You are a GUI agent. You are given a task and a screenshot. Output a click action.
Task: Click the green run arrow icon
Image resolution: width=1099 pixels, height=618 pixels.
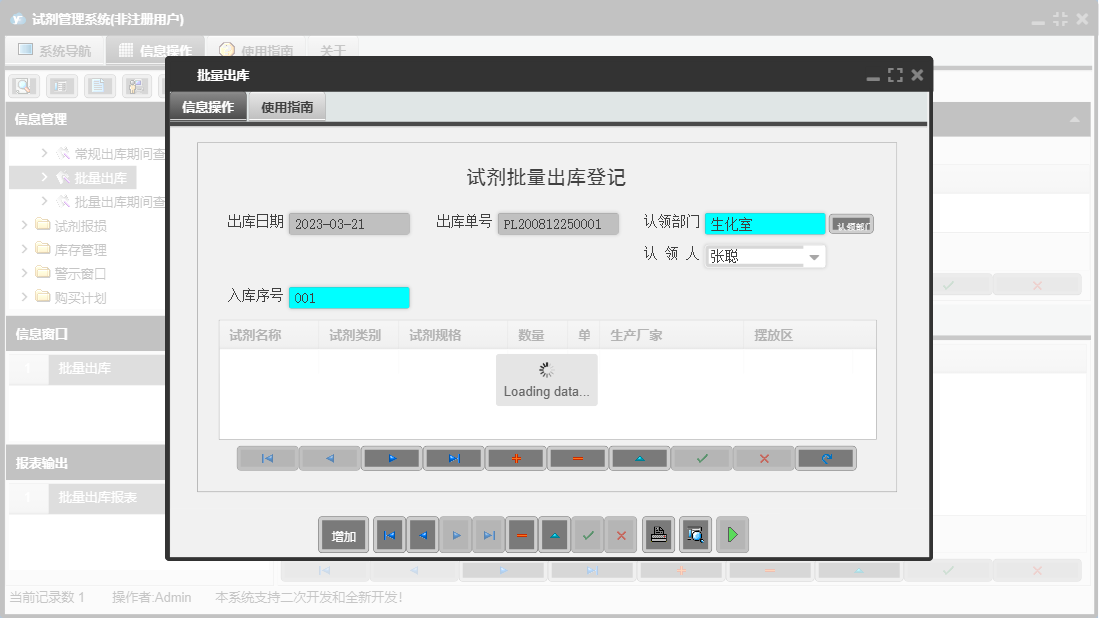click(731, 534)
